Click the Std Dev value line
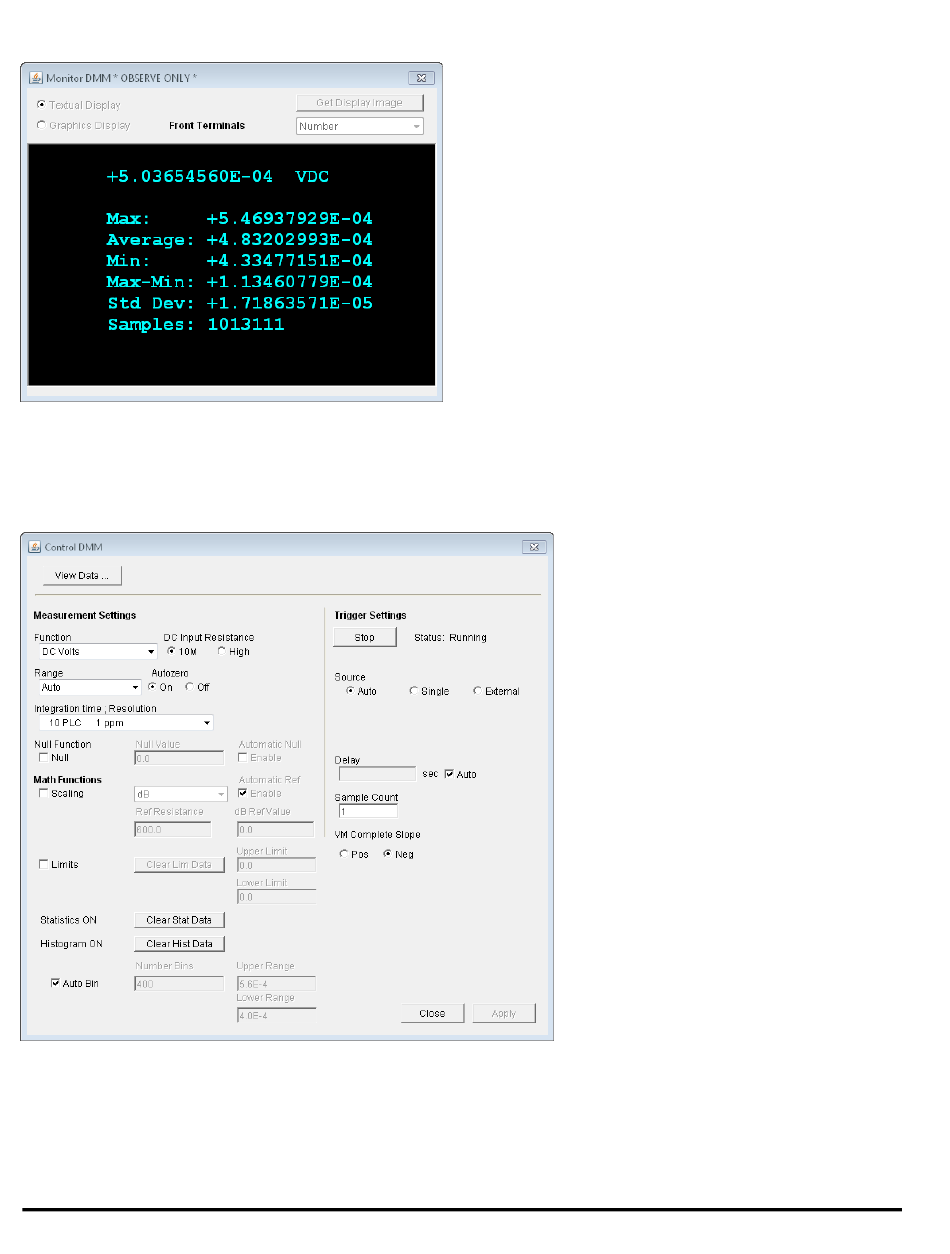 pyautogui.click(x=240, y=303)
